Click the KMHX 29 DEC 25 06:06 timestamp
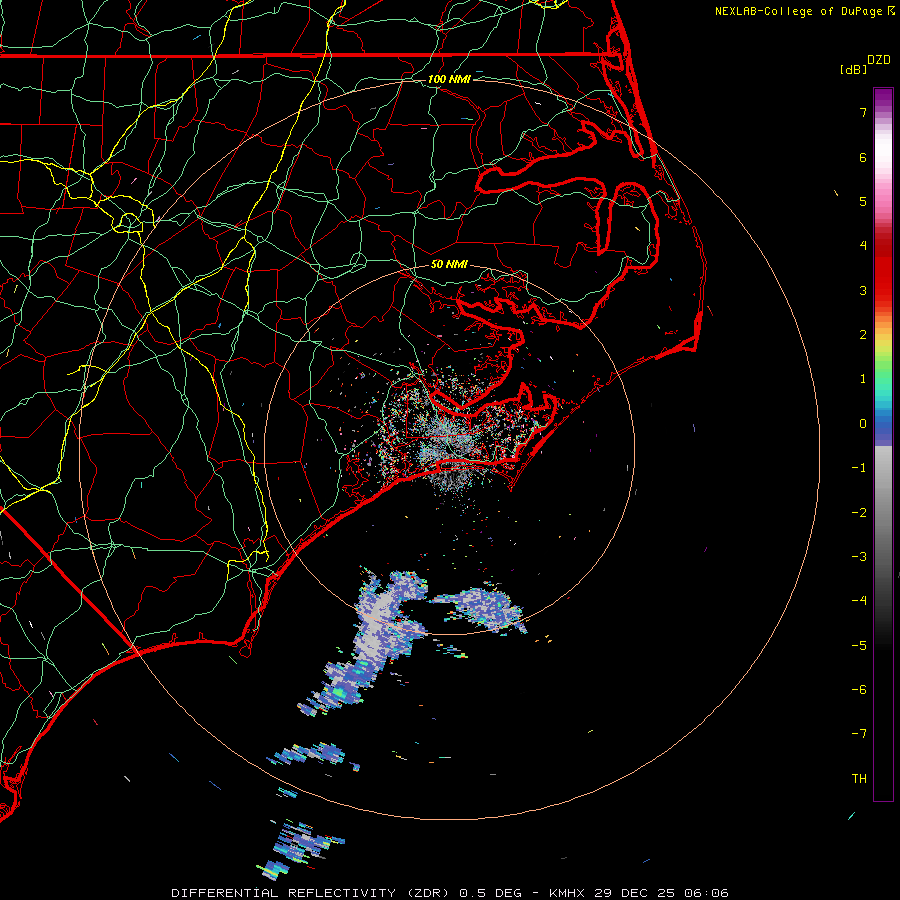This screenshot has height=900, width=900. [x=639, y=893]
